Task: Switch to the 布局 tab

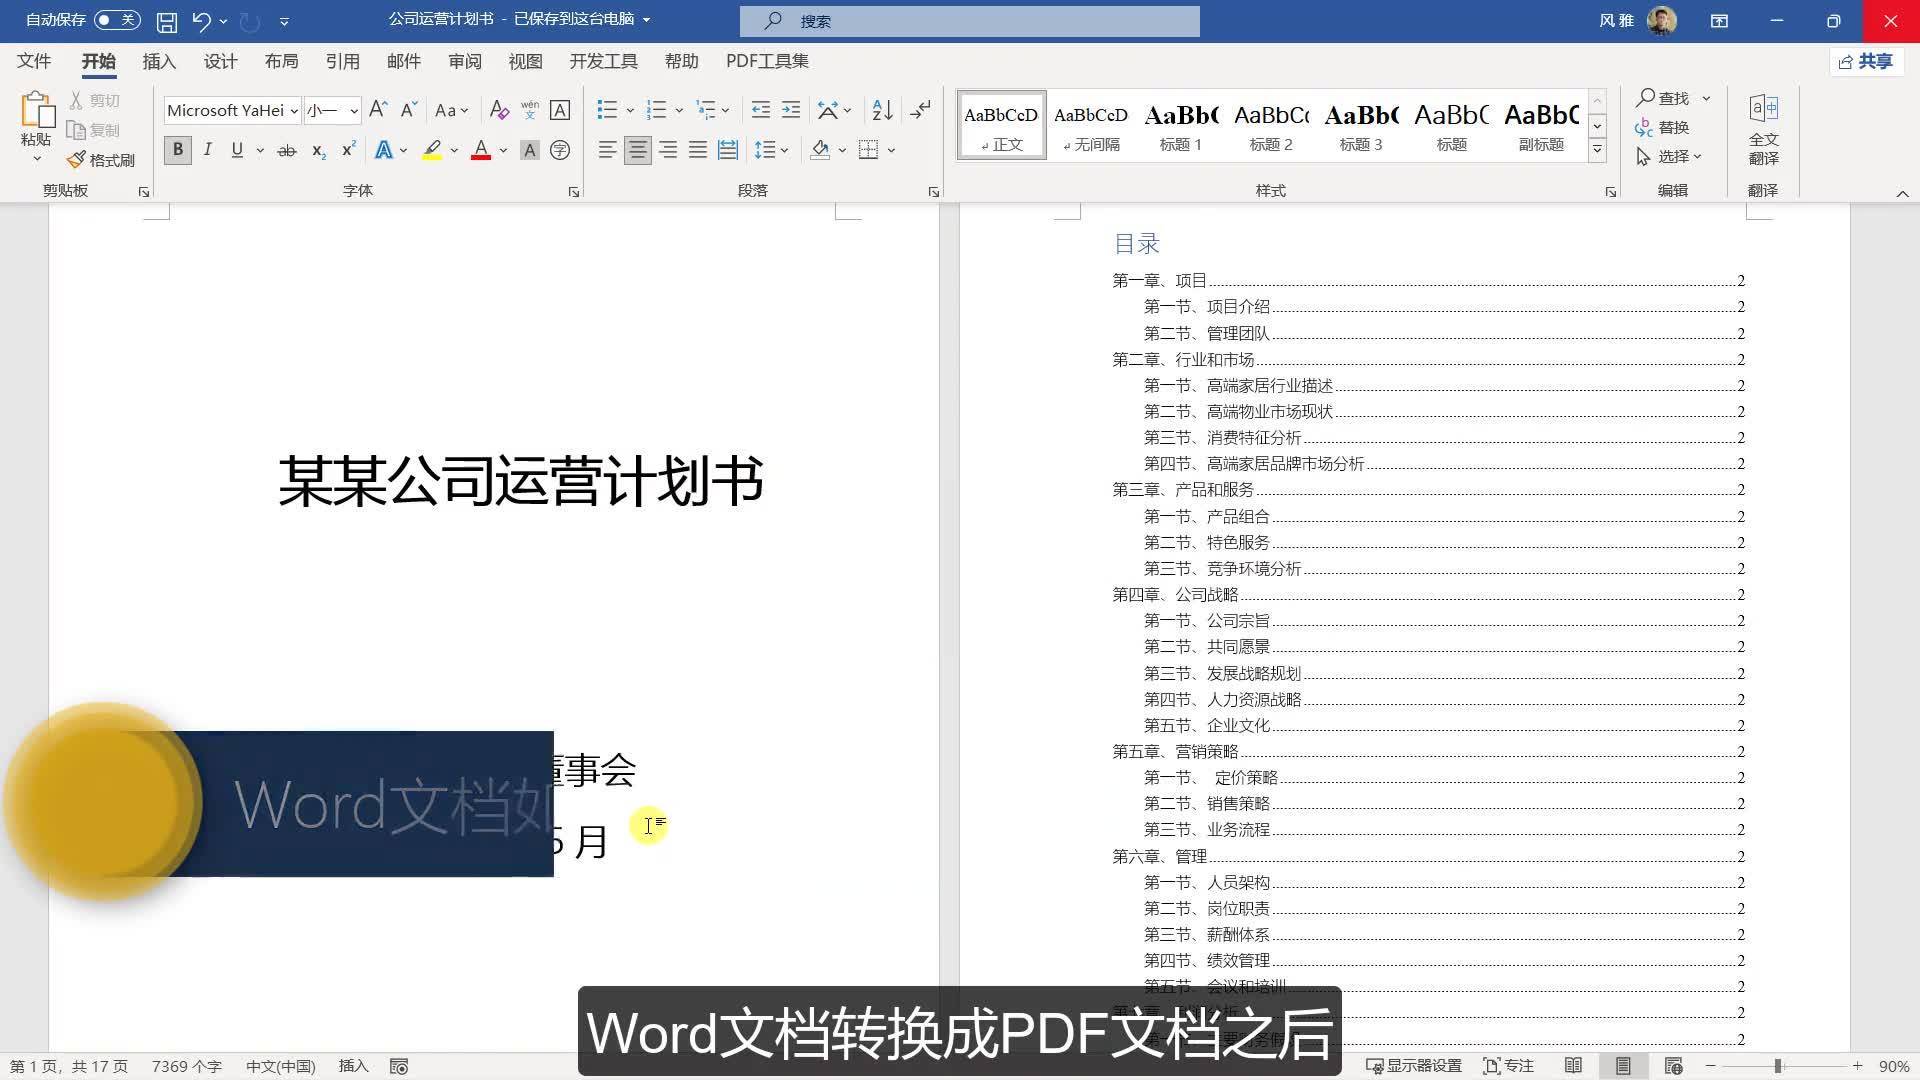Action: (281, 62)
